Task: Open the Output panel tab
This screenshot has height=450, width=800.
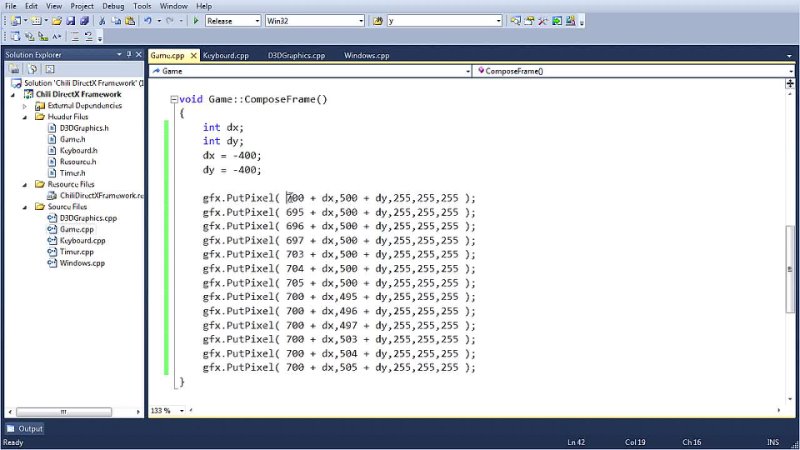Action: [24, 429]
